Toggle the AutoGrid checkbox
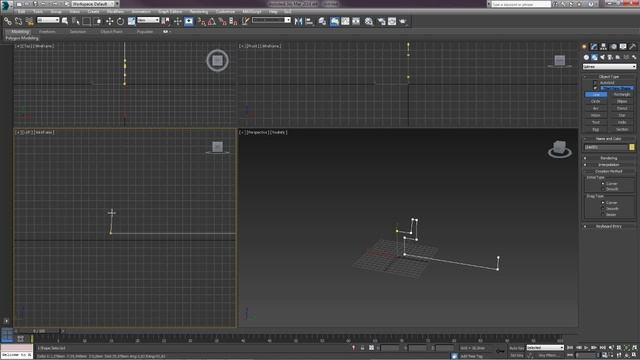640x360 pixels. click(x=595, y=83)
